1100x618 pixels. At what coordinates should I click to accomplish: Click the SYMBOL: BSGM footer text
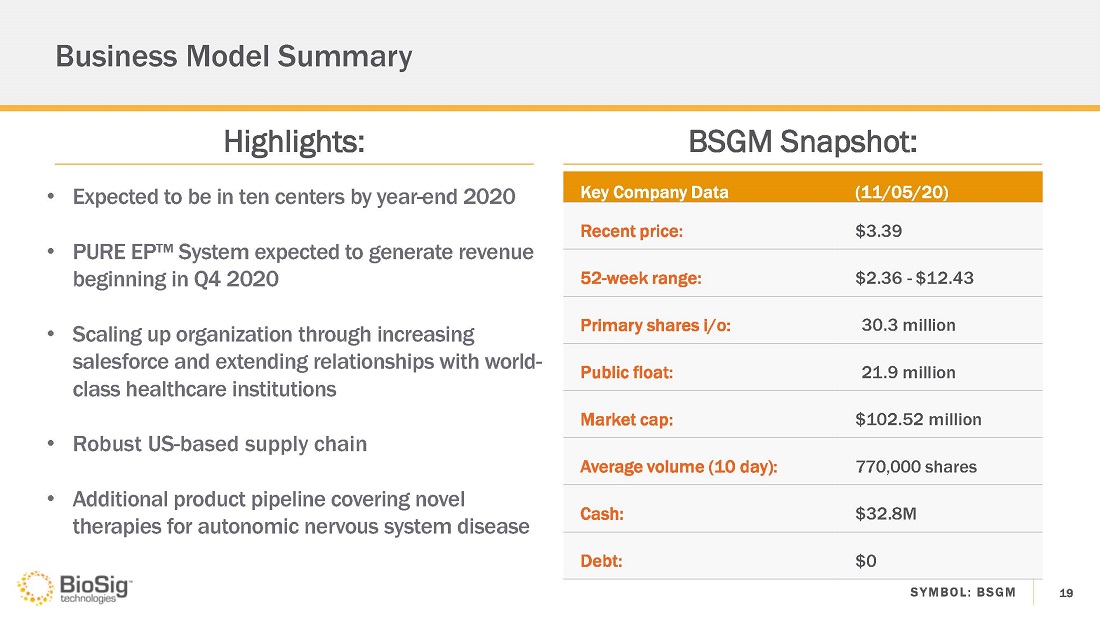(x=963, y=593)
